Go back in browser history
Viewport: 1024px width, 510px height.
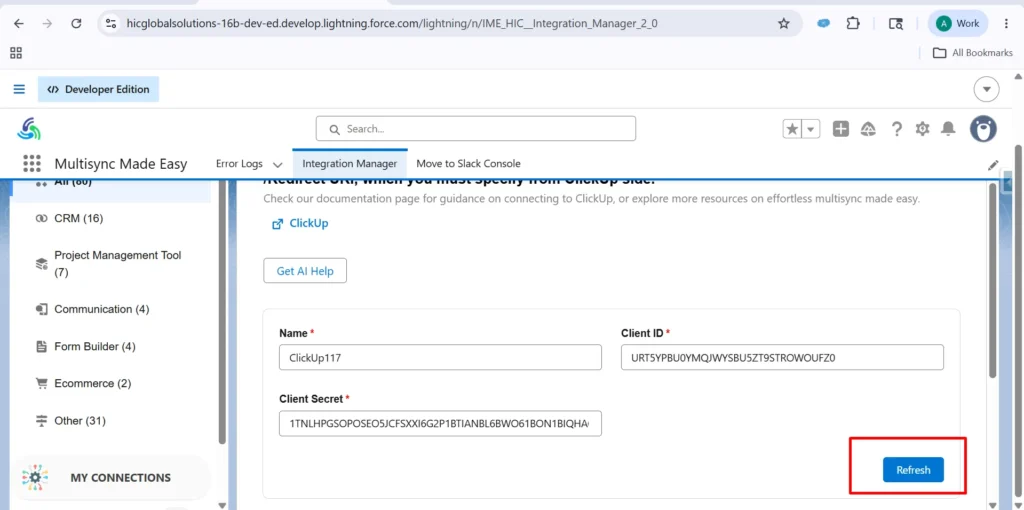(x=18, y=24)
